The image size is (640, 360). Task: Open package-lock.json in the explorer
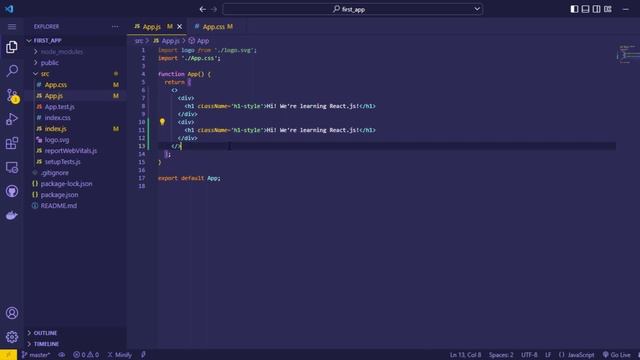click(x=66, y=184)
